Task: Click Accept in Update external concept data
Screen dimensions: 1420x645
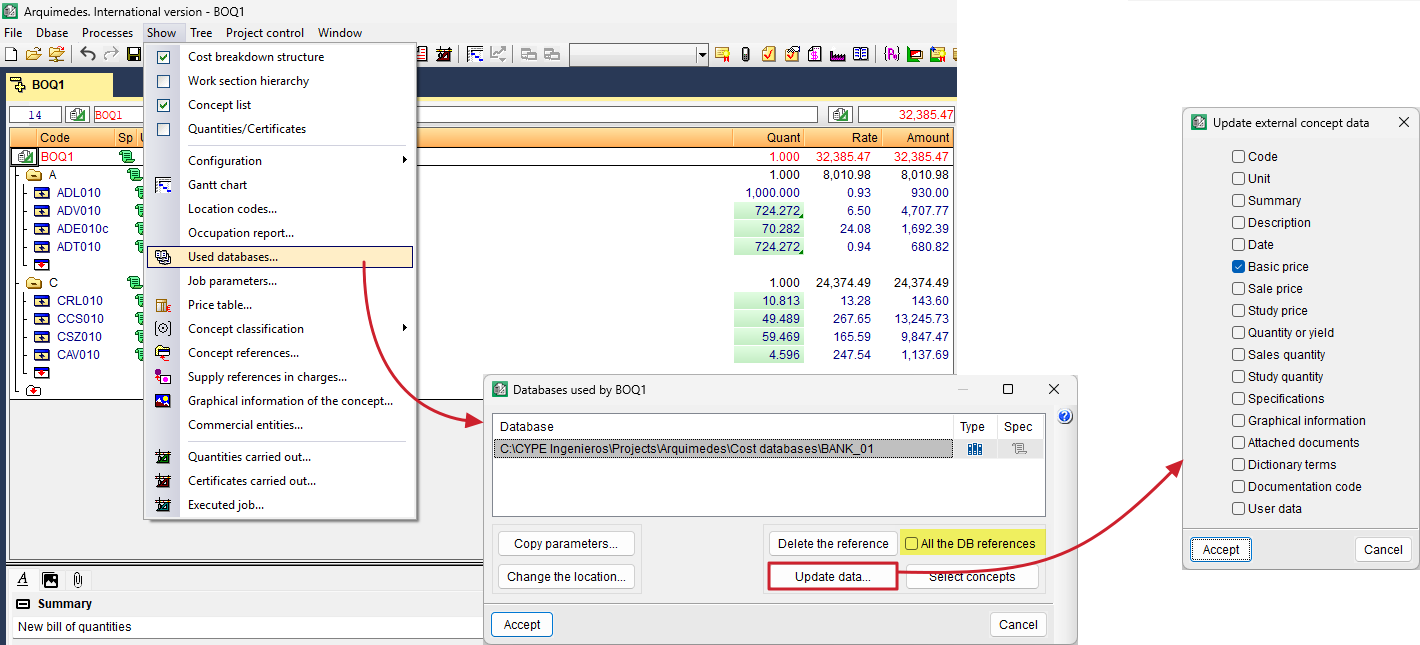Action: point(1221,550)
